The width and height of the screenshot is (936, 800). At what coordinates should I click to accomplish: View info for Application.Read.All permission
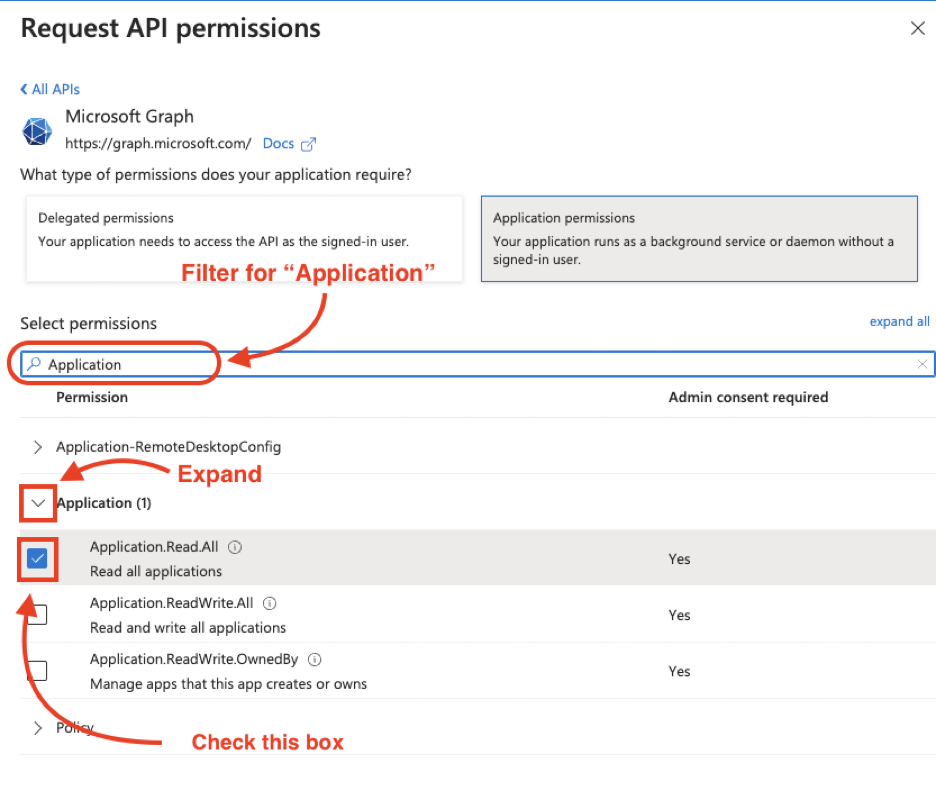click(x=234, y=546)
